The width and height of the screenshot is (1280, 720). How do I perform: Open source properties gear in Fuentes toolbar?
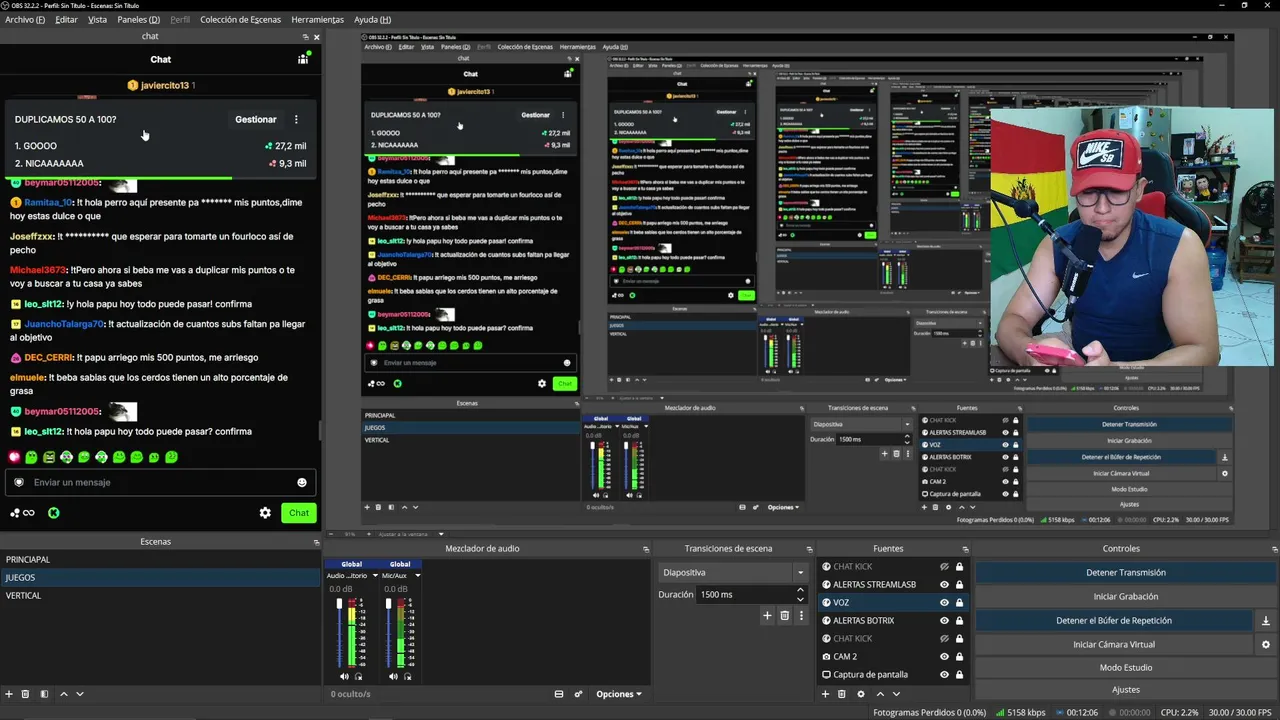(860, 694)
